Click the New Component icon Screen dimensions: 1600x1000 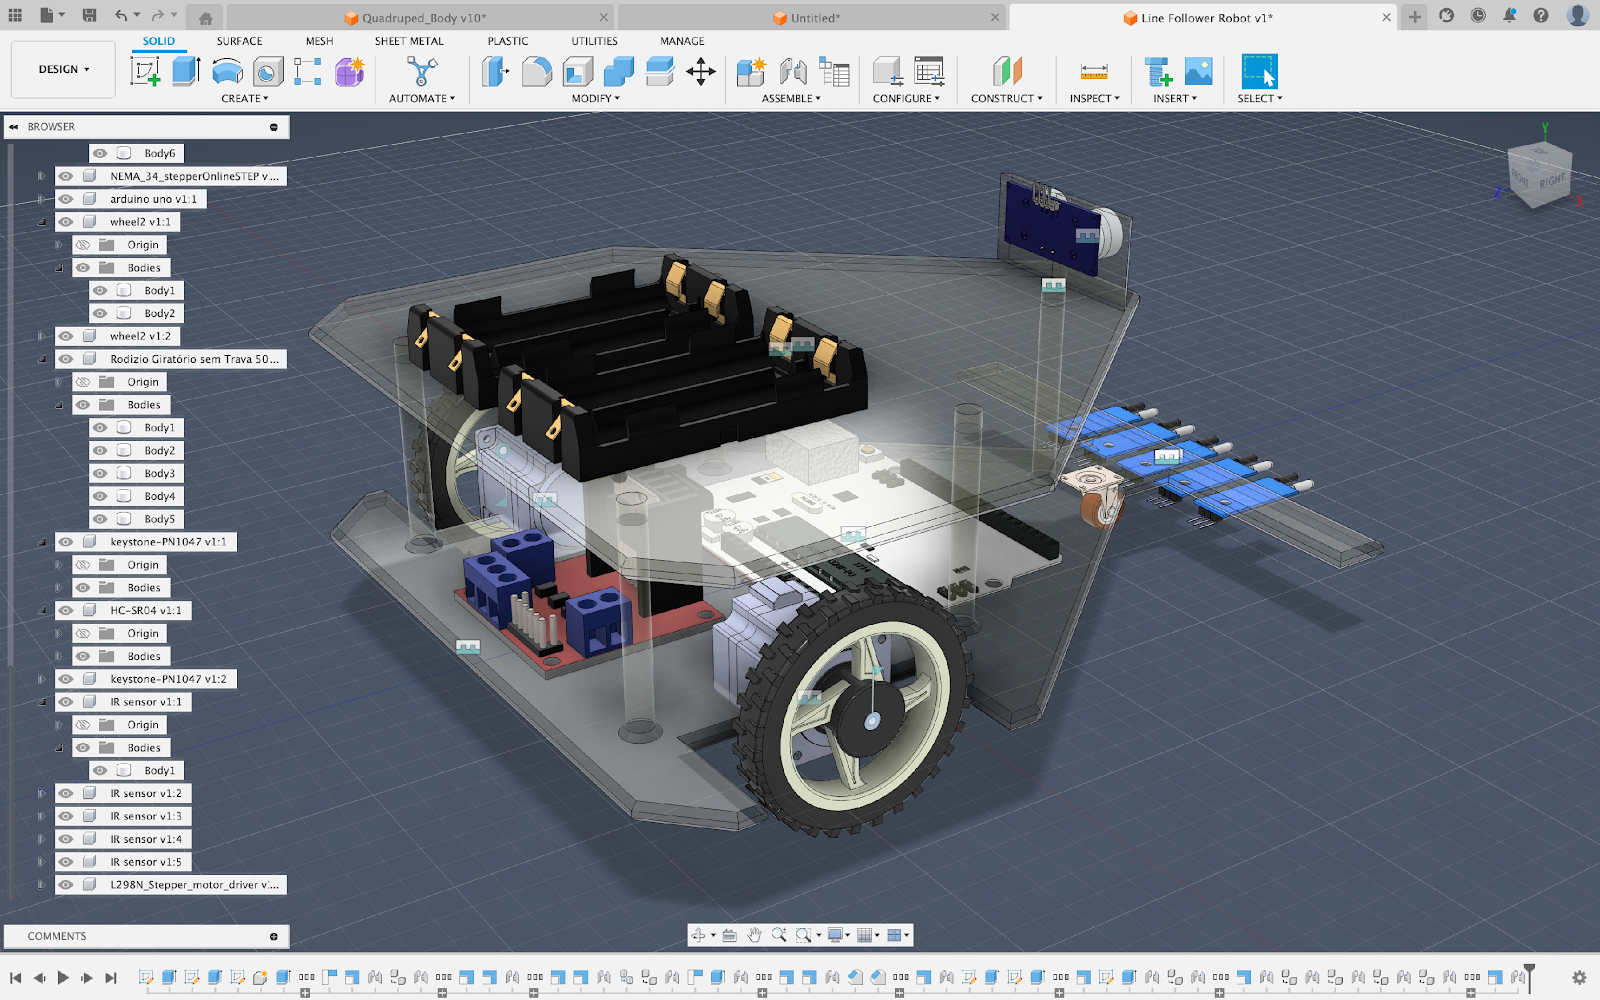[751, 72]
